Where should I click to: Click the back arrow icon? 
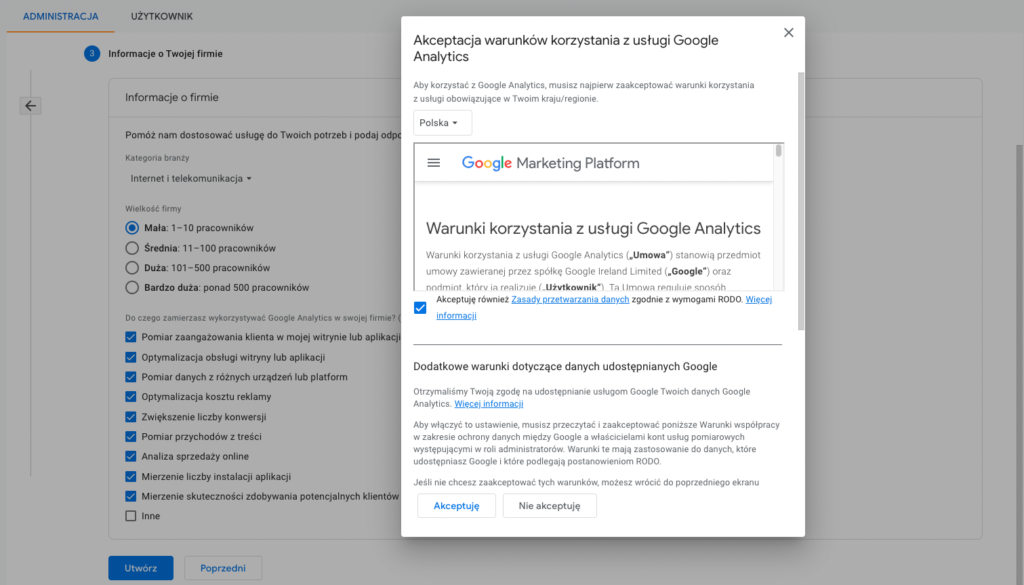click(30, 106)
